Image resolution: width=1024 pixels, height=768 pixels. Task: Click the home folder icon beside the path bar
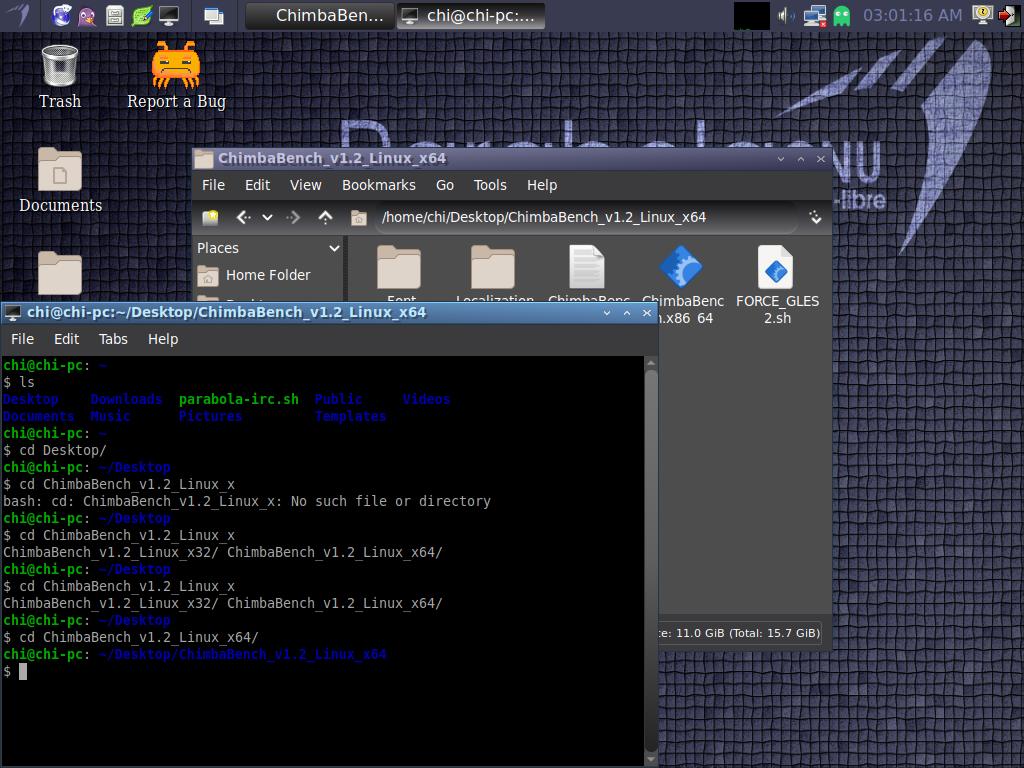[358, 217]
